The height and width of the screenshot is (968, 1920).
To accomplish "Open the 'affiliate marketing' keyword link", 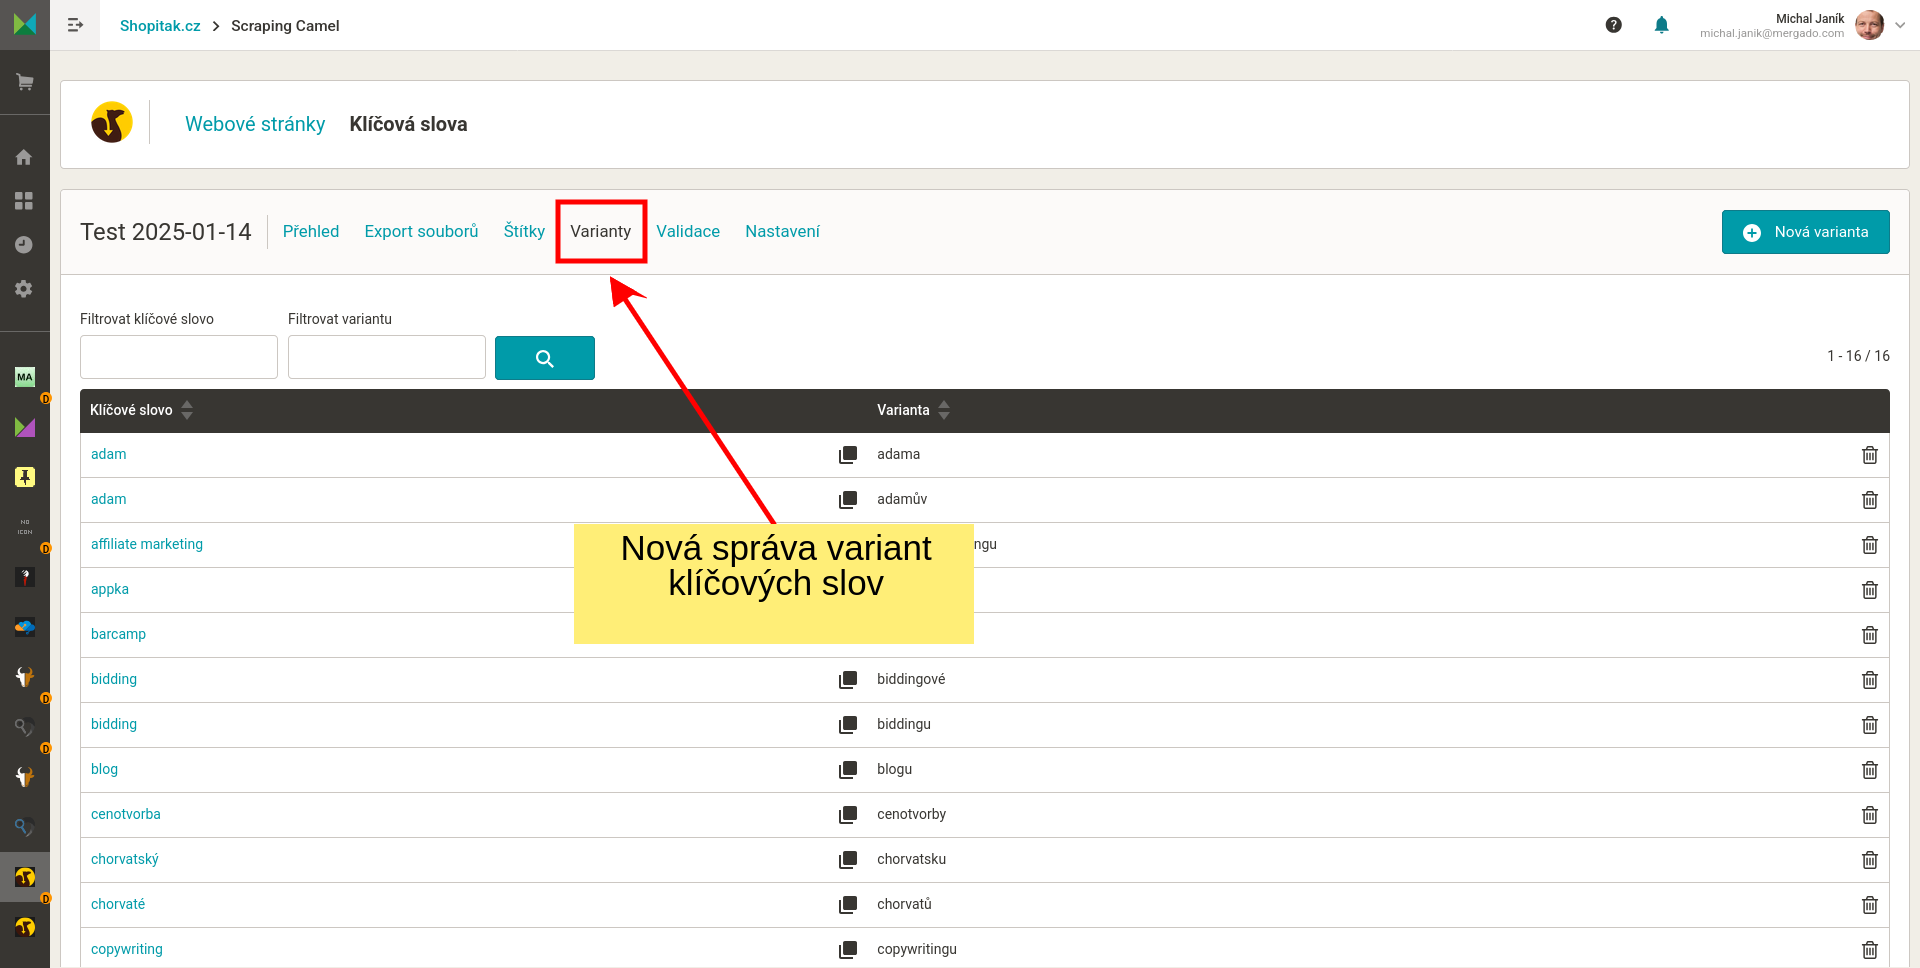I will coord(147,544).
